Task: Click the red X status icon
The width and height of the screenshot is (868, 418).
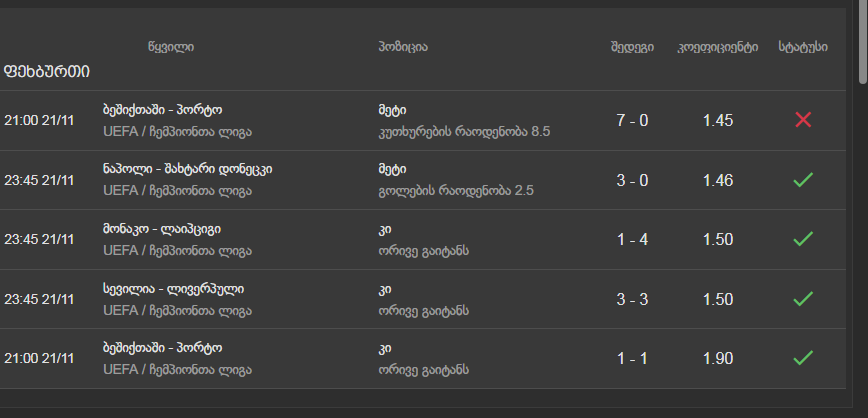Action: coord(802,120)
